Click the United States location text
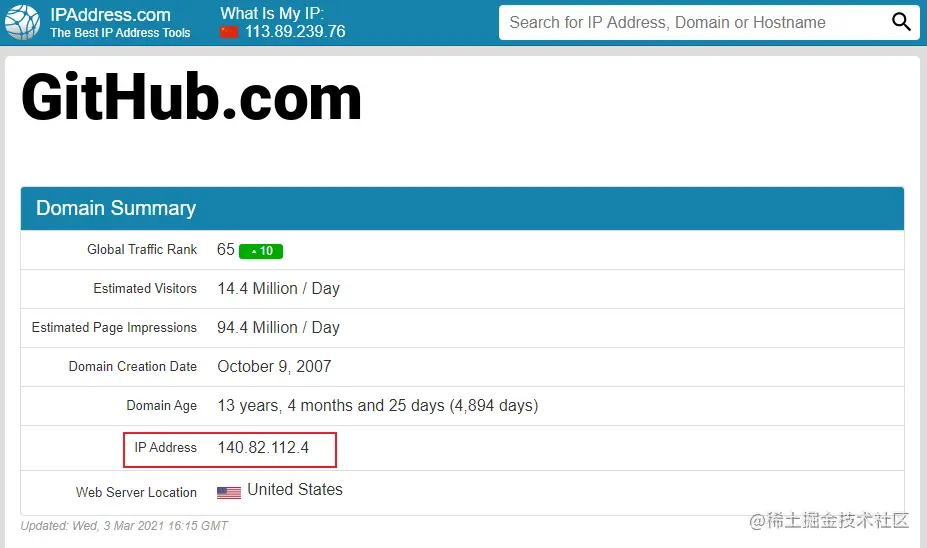Image resolution: width=927 pixels, height=548 pixels. (295, 489)
